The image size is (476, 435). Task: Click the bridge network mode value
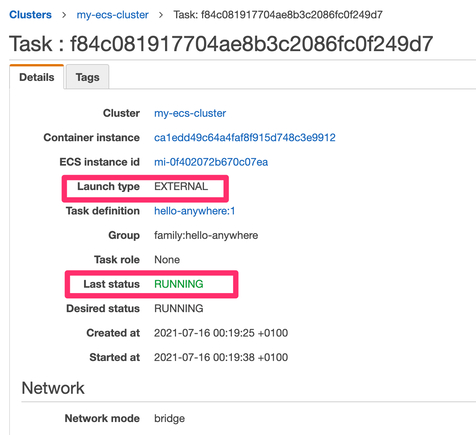pos(169,419)
